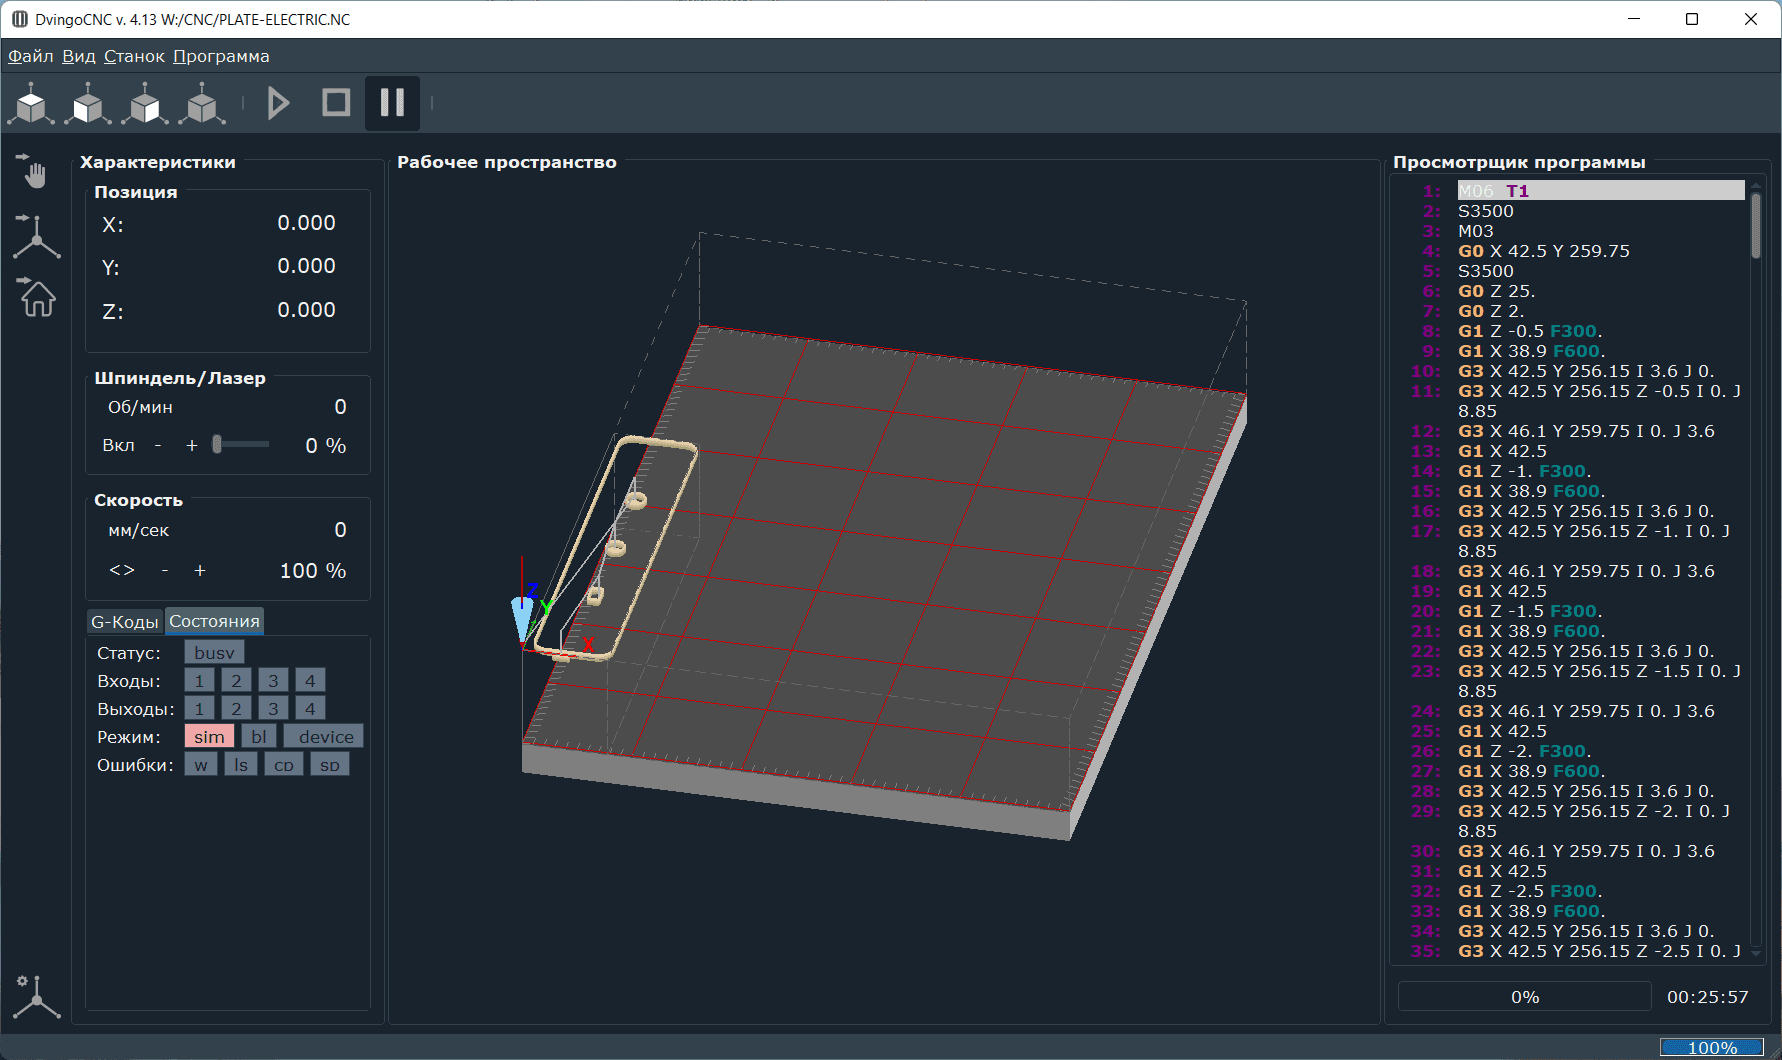
Task: Toggle the spindle 'Вкл' switch
Action: pos(118,445)
